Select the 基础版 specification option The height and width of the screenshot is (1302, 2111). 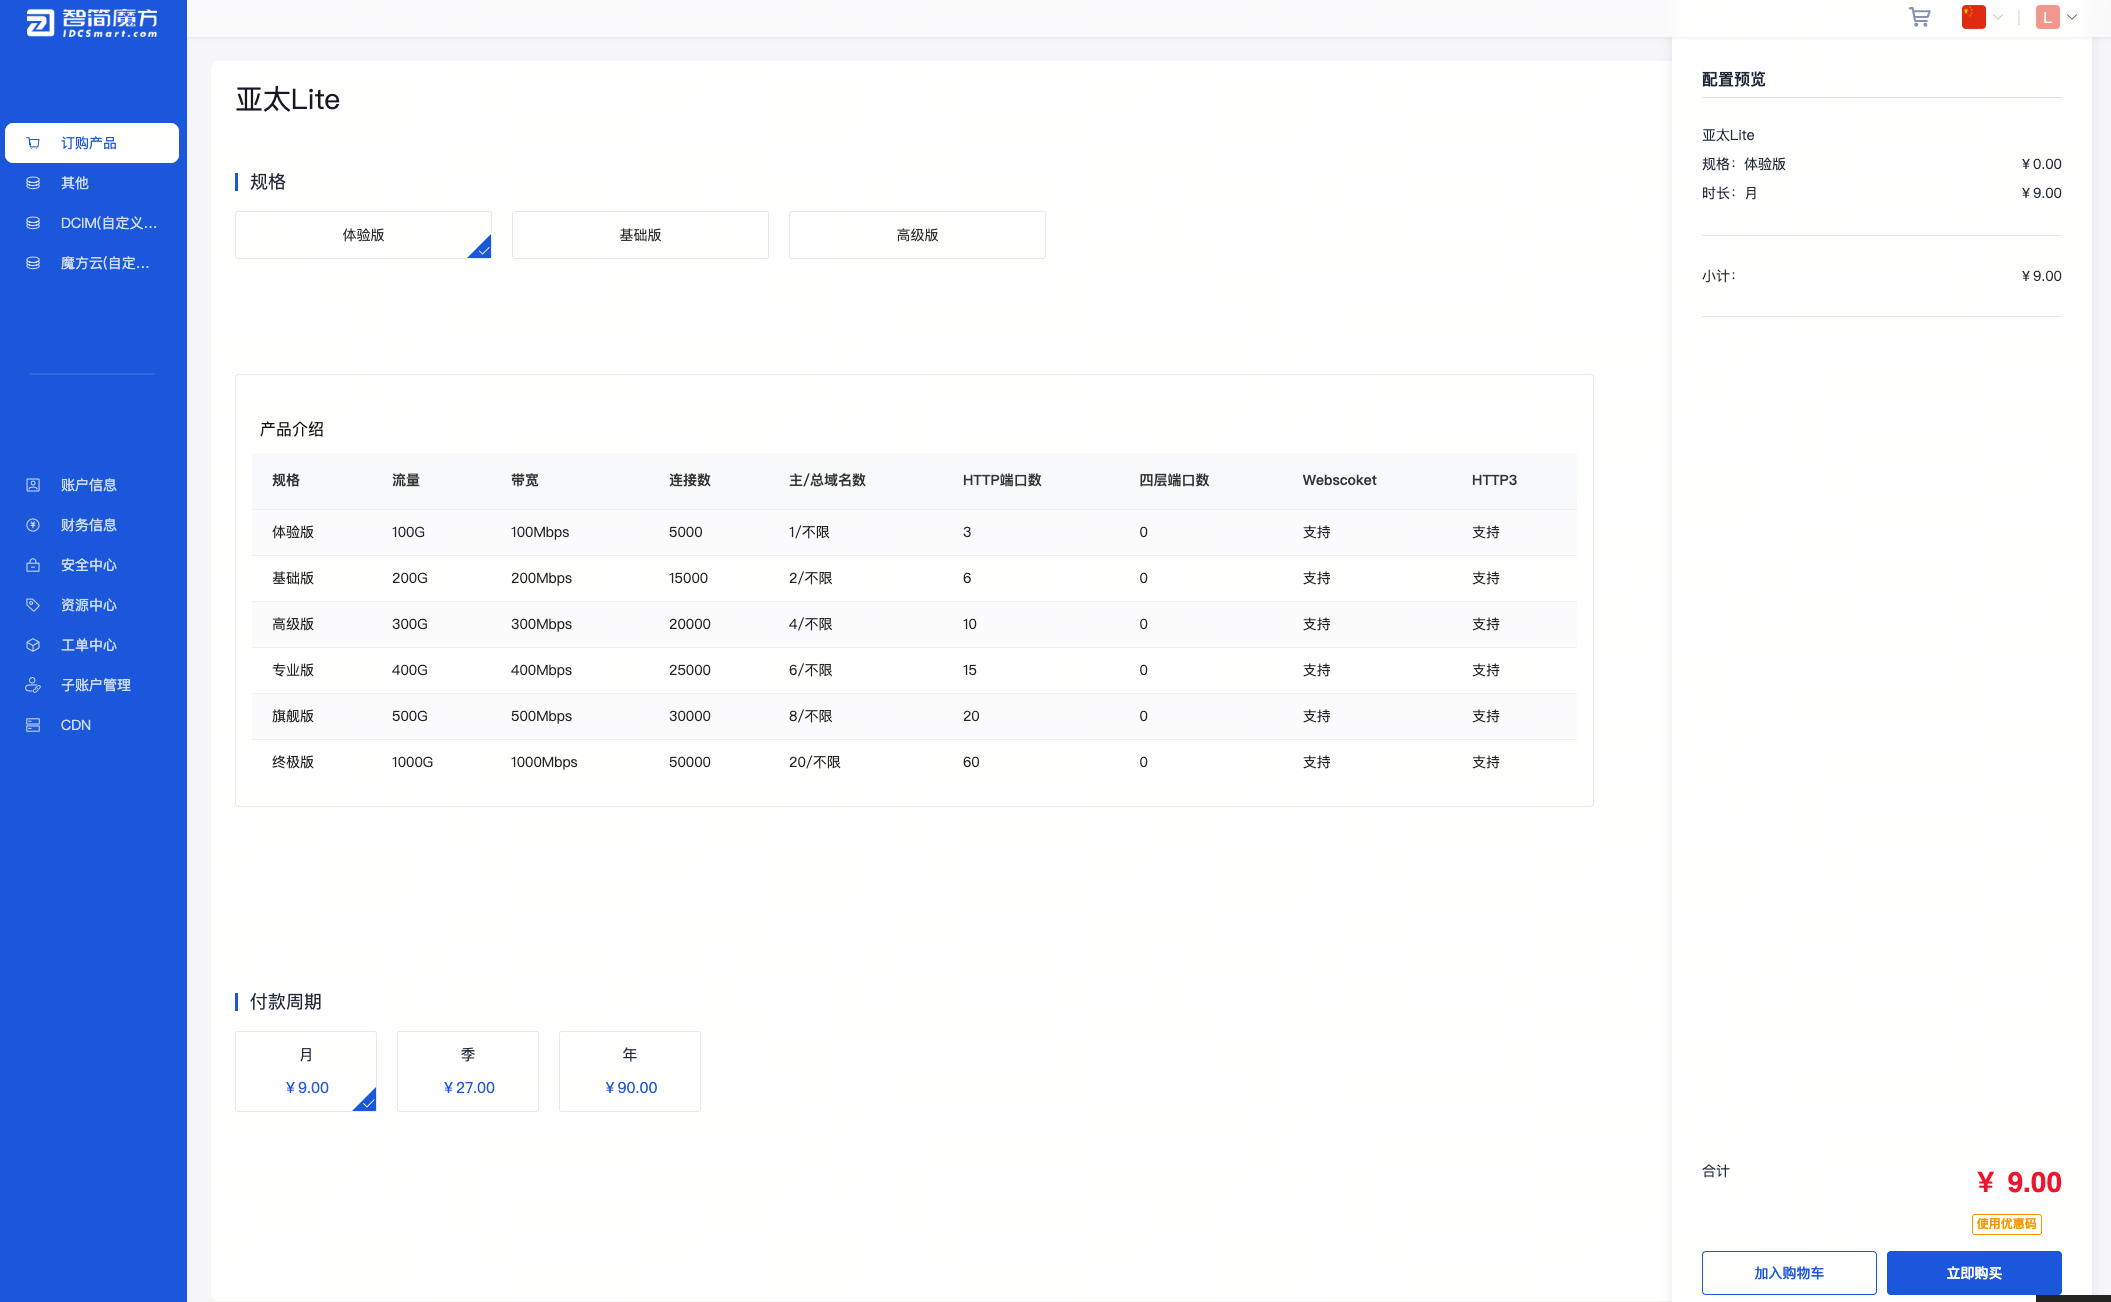coord(640,235)
